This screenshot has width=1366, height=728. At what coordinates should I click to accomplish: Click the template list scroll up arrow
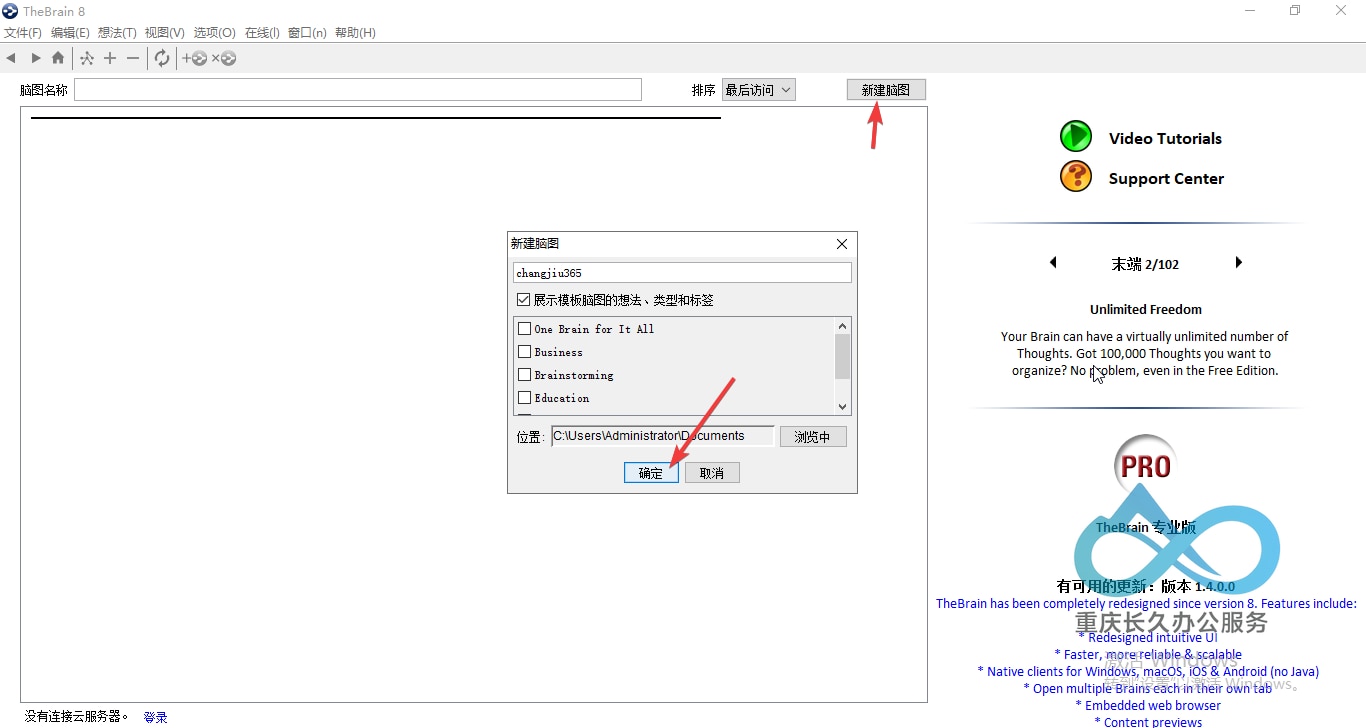842,326
